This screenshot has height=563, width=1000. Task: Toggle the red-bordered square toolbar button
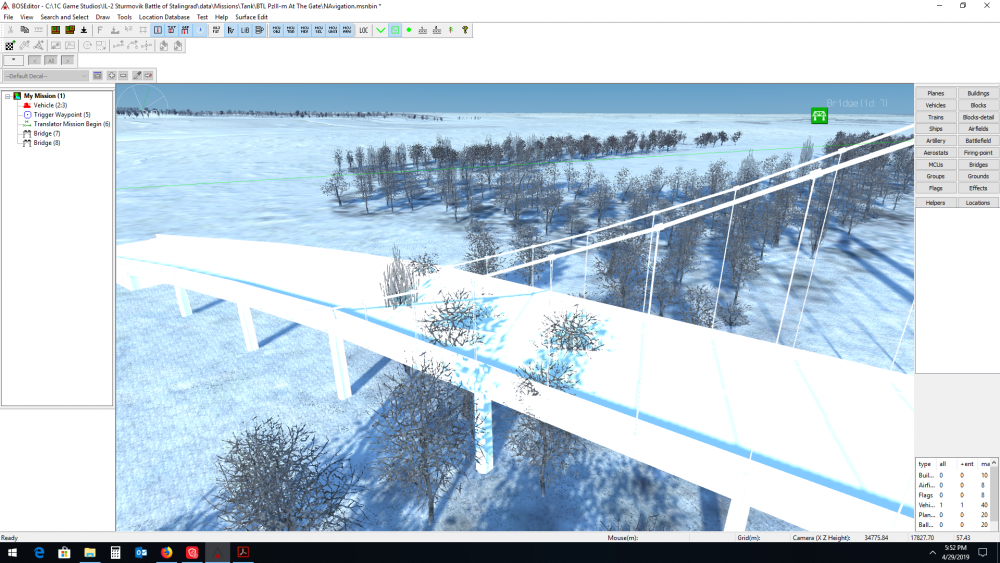(158, 30)
